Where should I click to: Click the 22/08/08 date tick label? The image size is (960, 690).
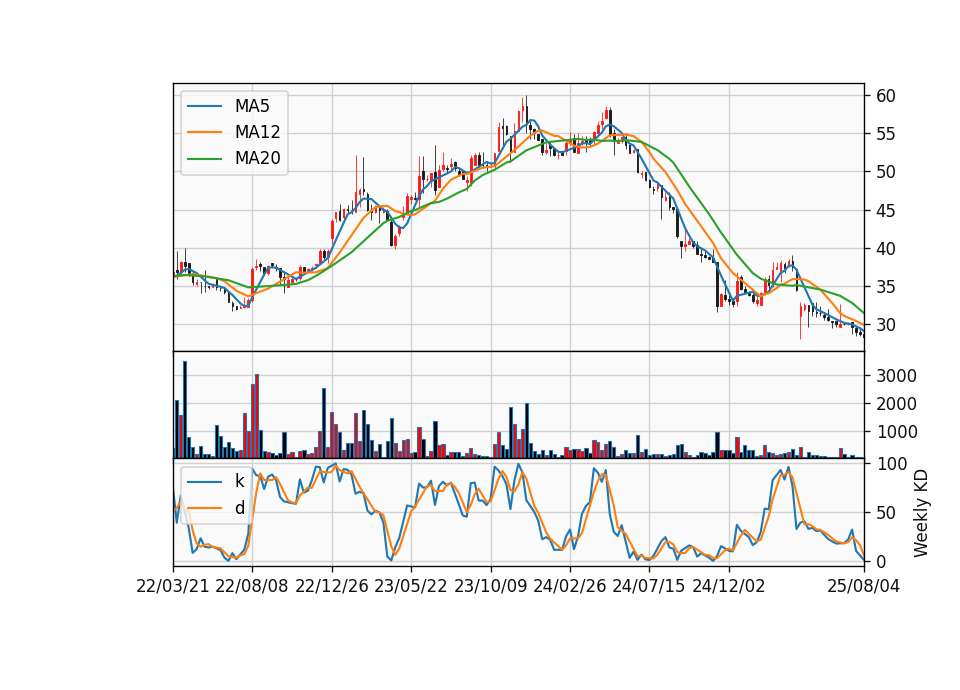[252, 586]
